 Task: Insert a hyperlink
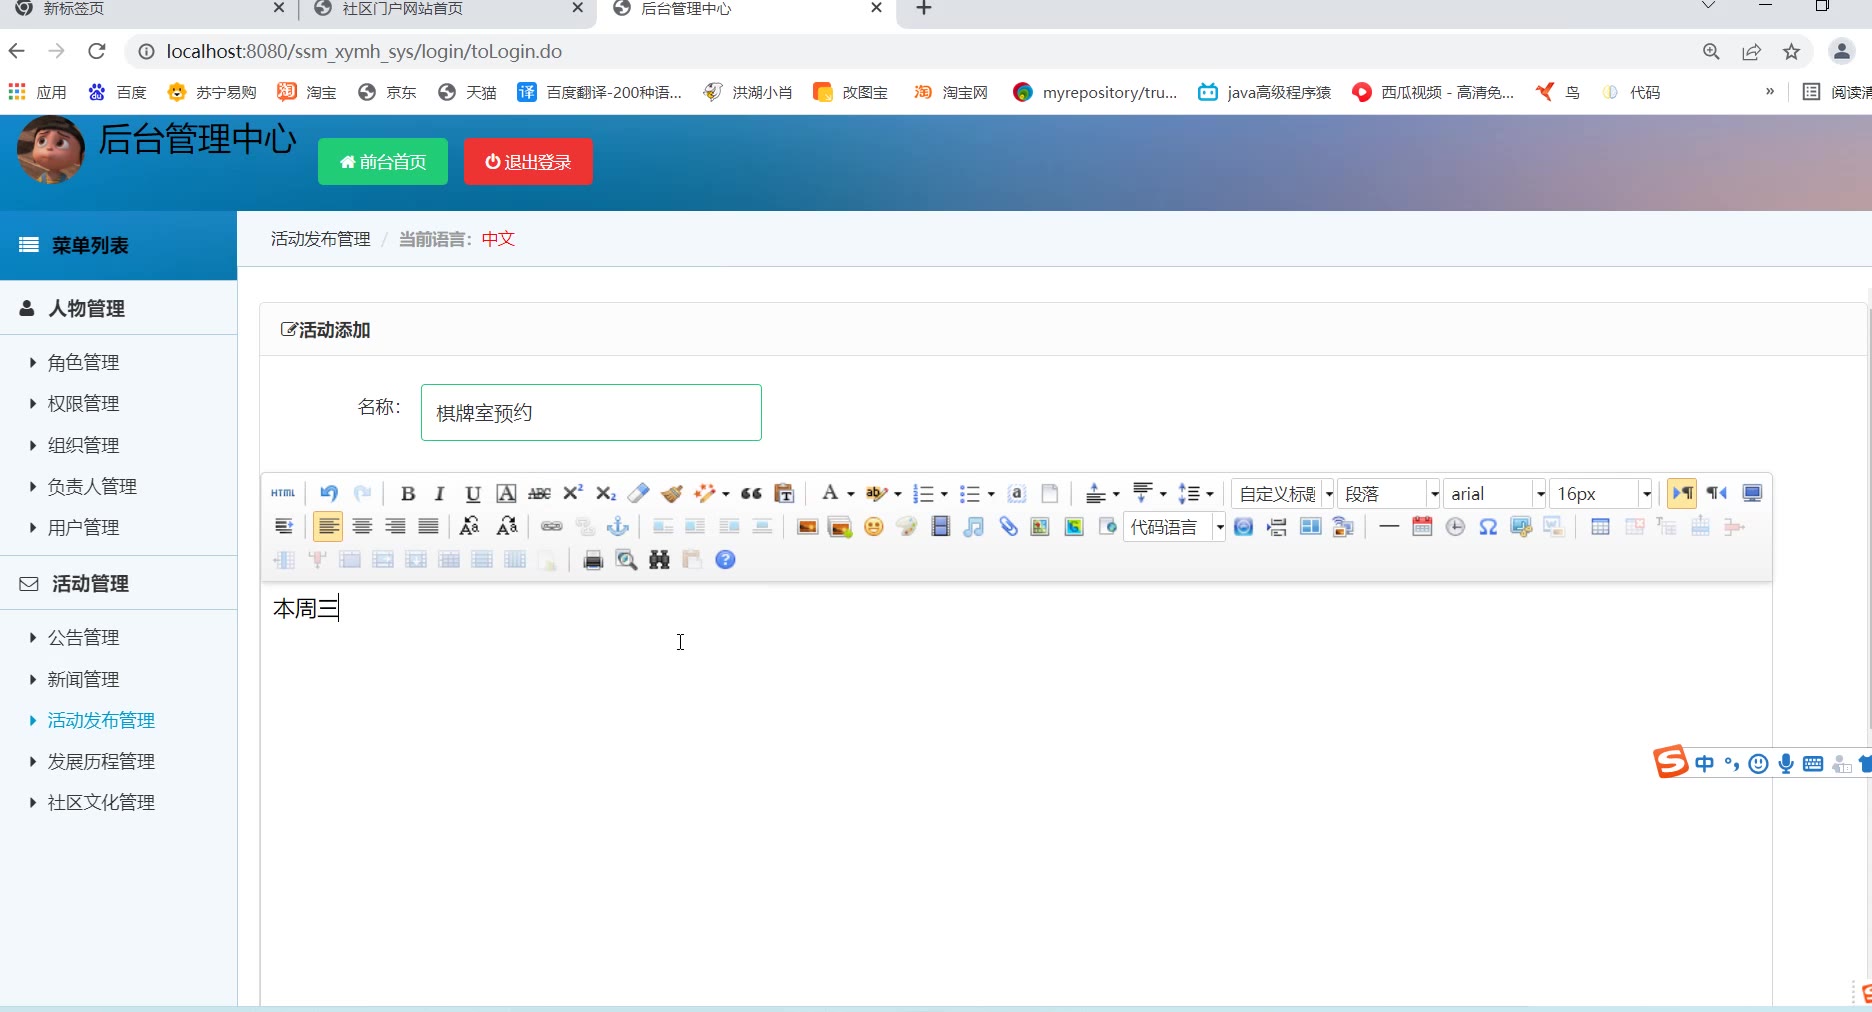(552, 526)
